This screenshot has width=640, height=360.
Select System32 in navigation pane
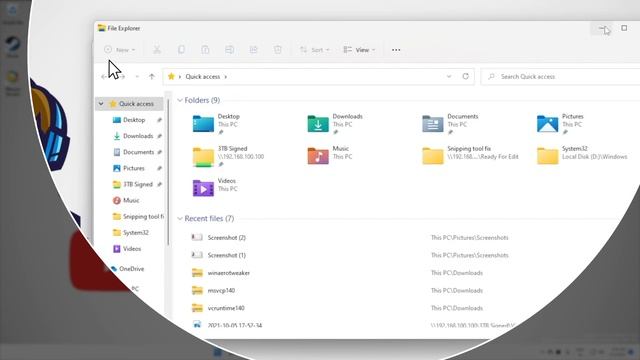pos(136,233)
